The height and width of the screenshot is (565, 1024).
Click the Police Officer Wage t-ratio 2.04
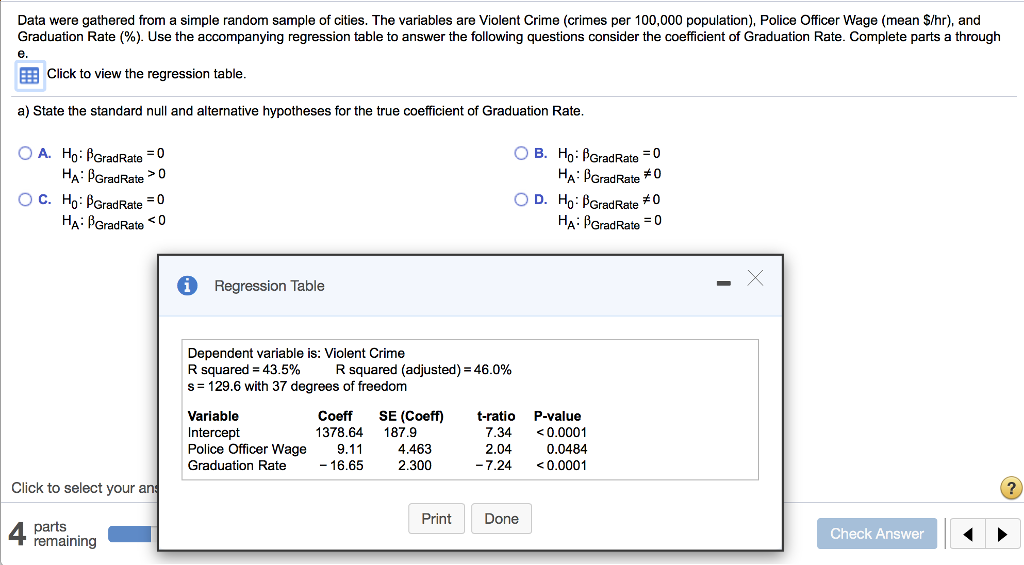tap(498, 449)
